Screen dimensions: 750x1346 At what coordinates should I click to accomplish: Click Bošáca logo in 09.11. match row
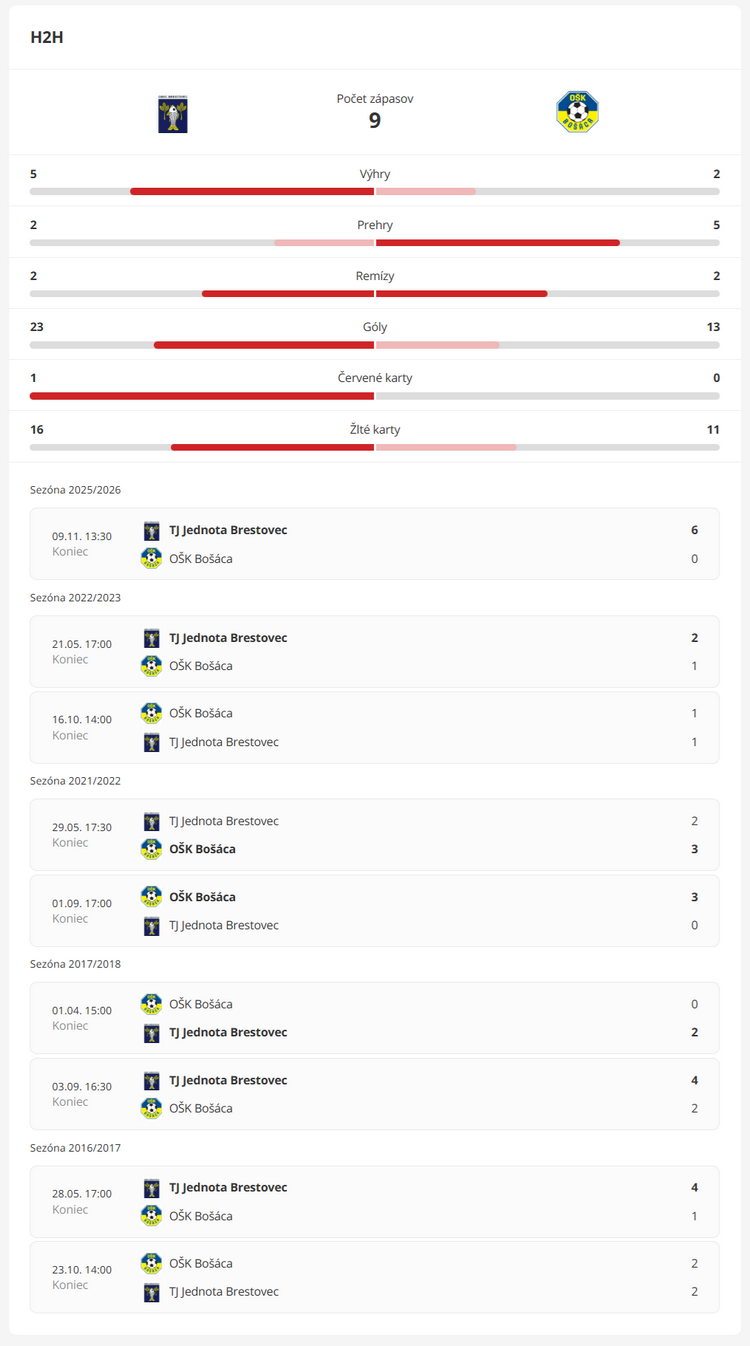tap(151, 558)
